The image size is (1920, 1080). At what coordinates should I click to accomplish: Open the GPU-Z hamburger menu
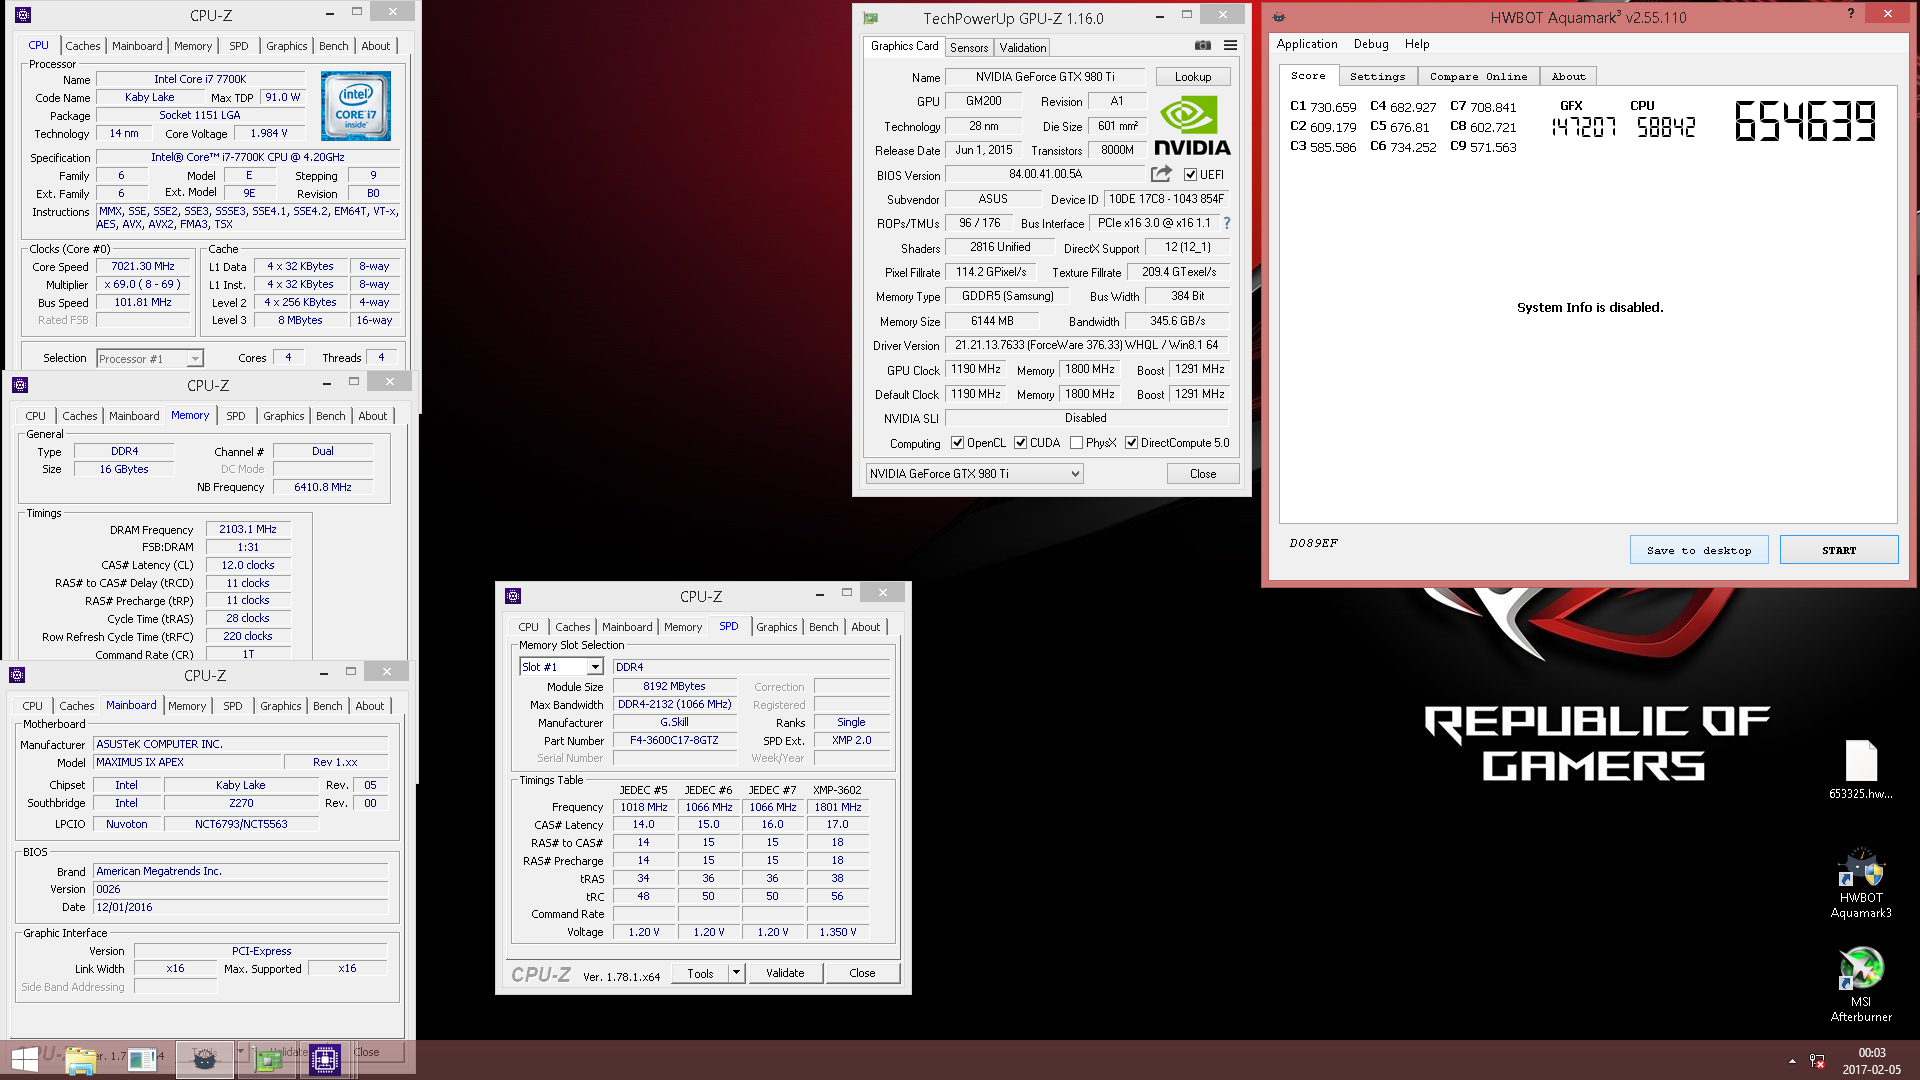1230,46
